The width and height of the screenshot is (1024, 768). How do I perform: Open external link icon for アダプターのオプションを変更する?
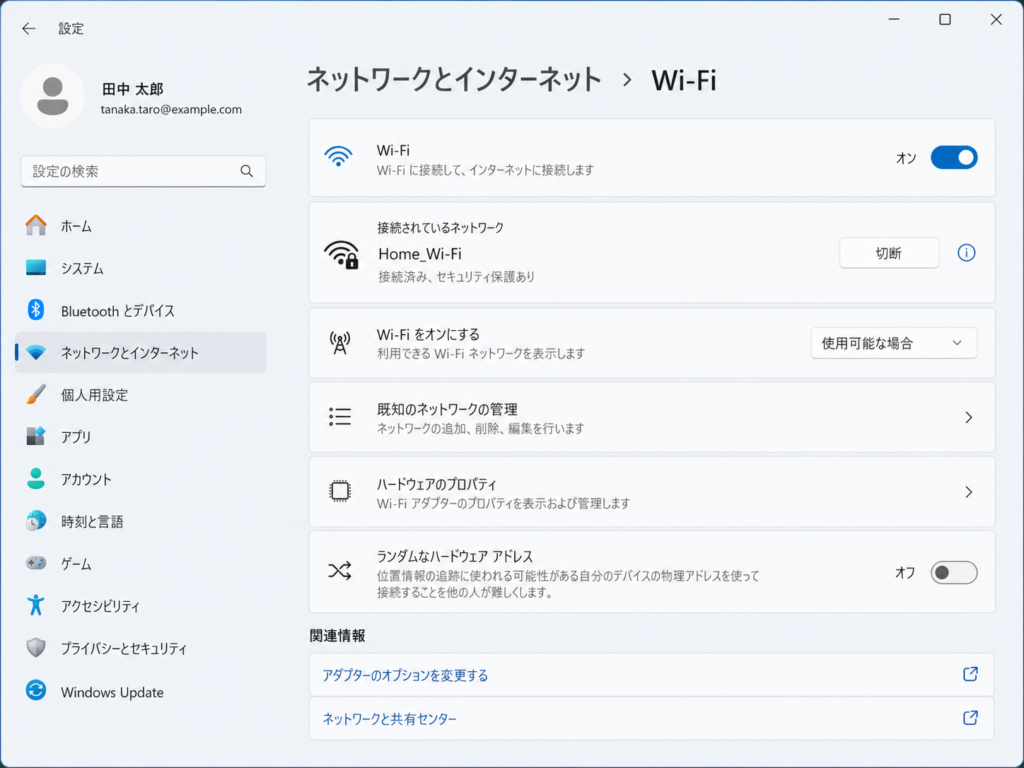pos(969,675)
